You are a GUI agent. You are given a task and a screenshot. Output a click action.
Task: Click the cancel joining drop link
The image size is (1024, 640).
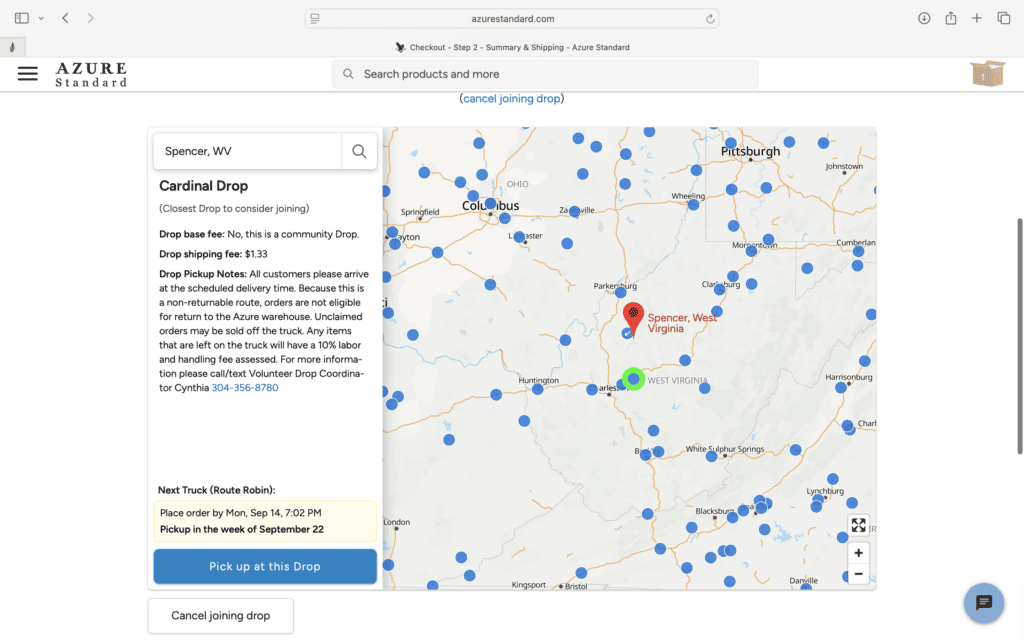click(x=511, y=99)
